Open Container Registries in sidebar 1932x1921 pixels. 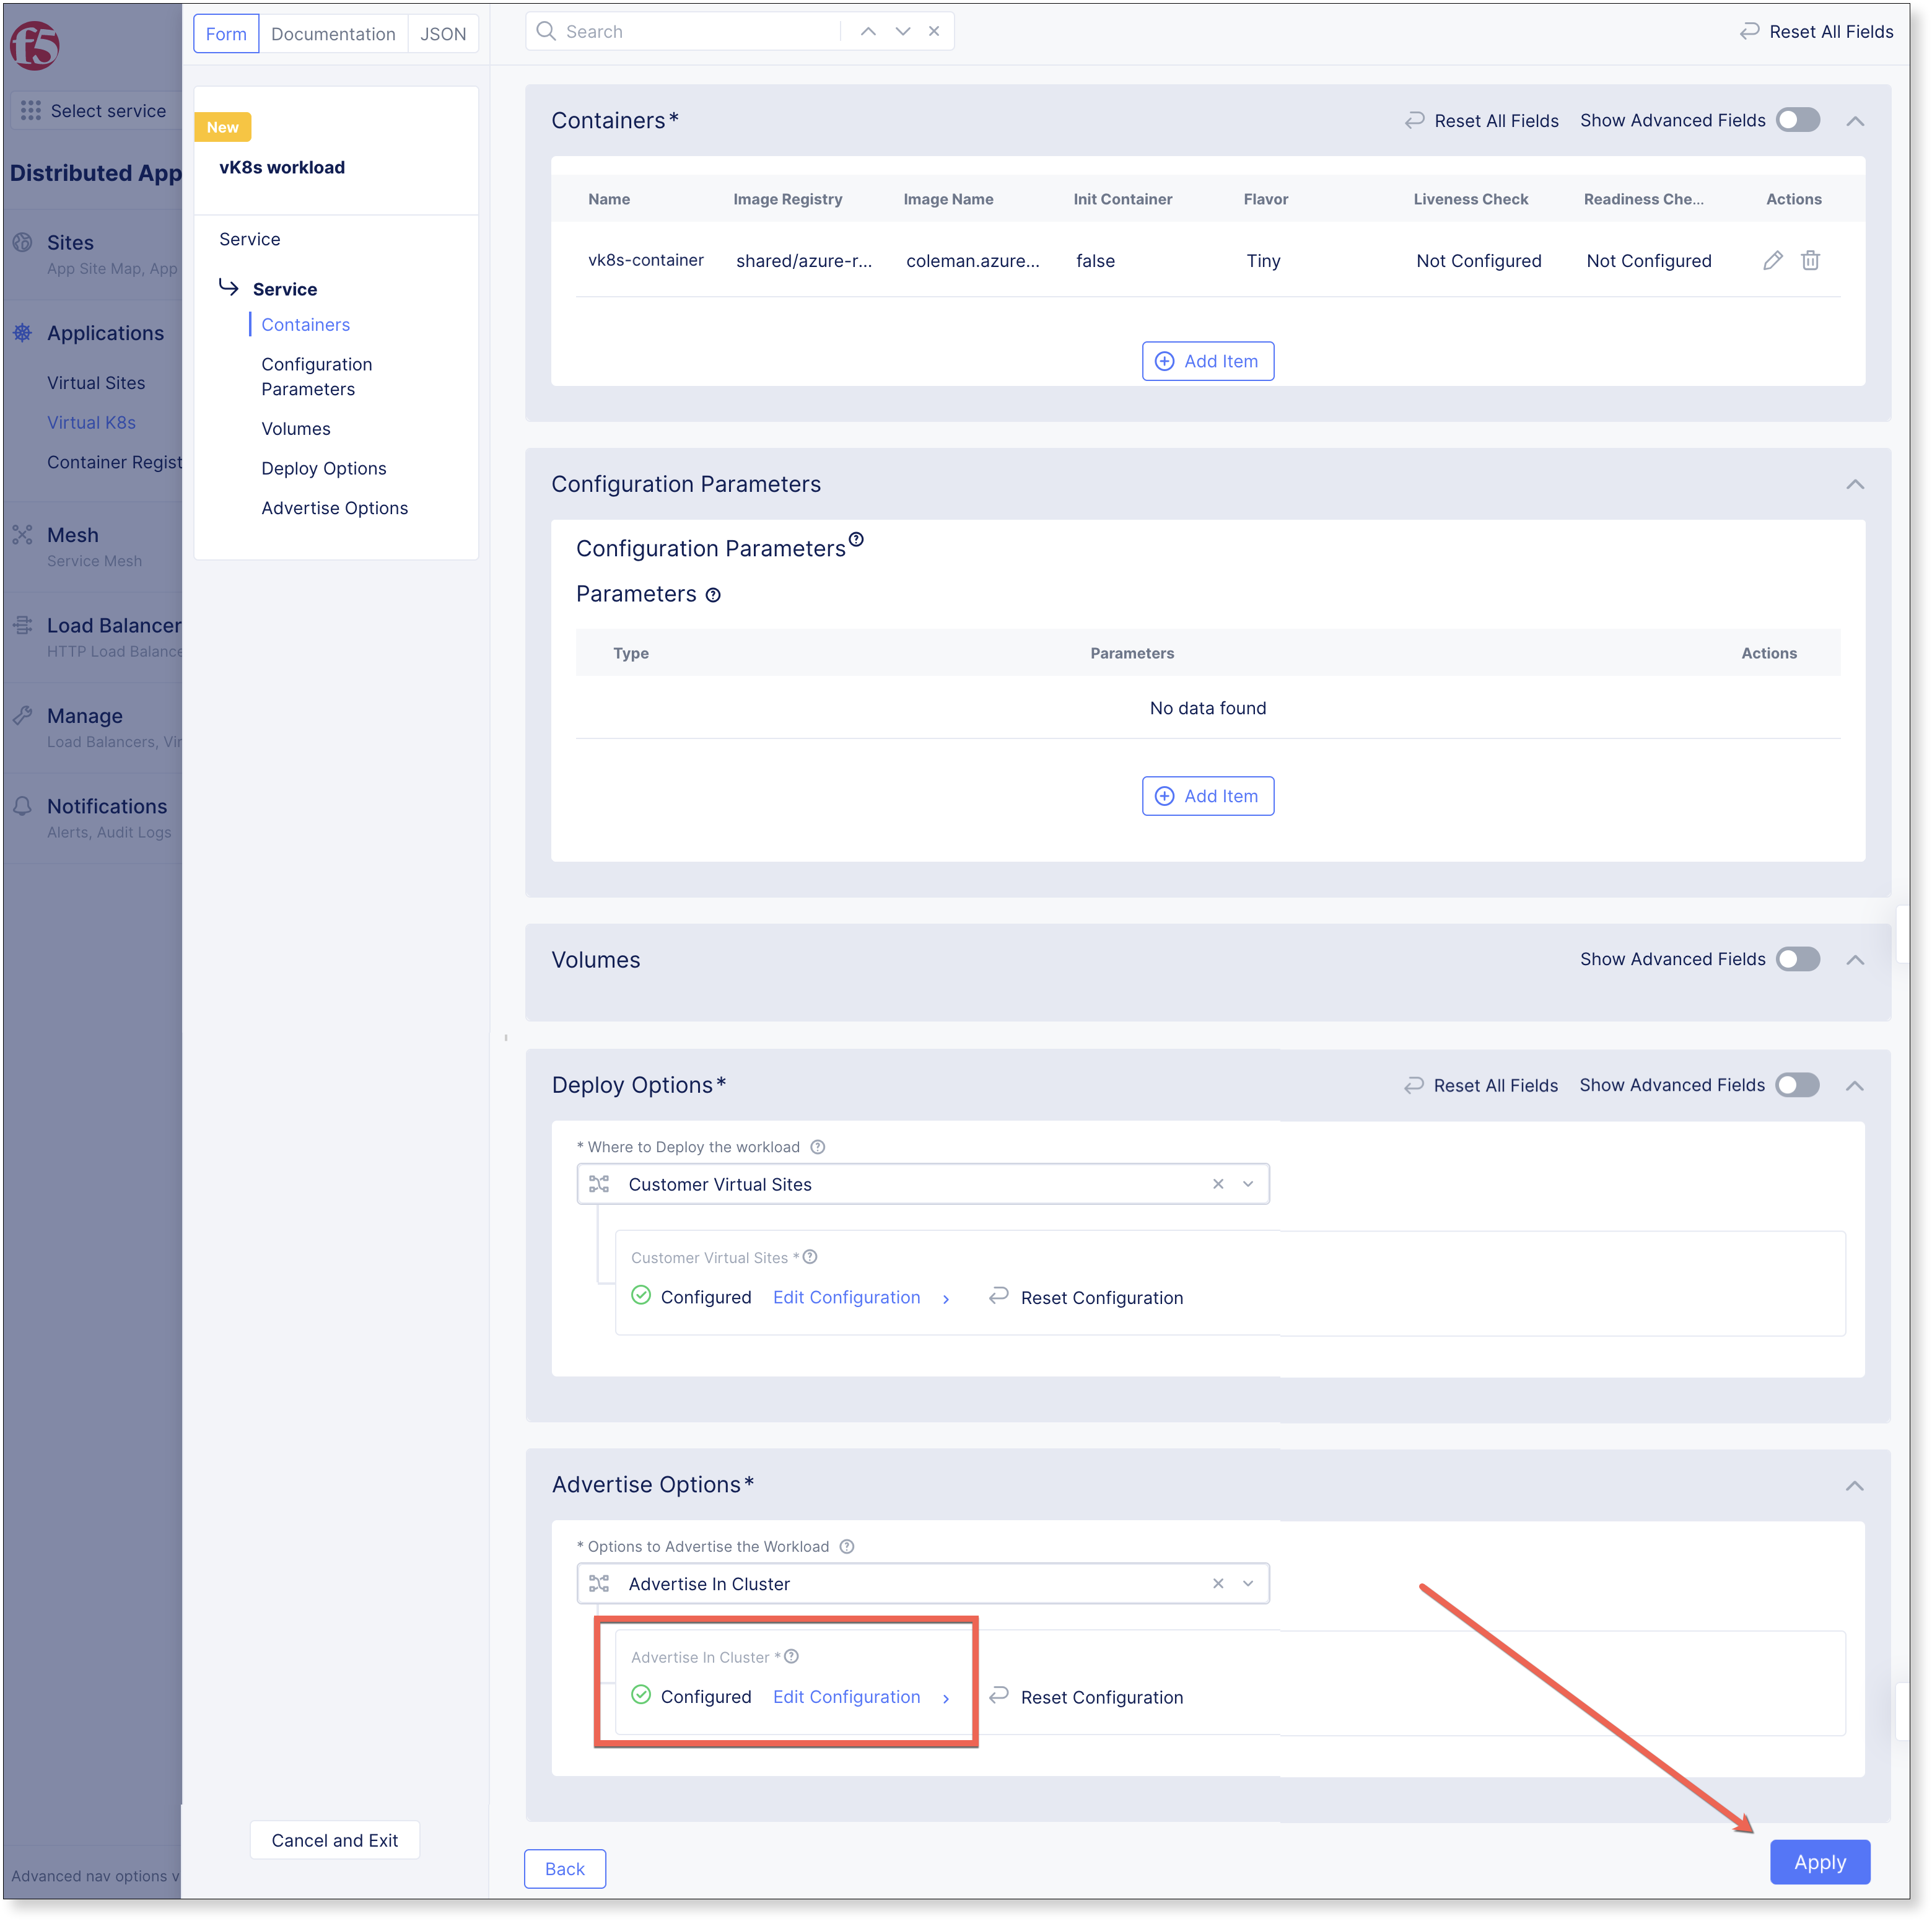click(114, 462)
